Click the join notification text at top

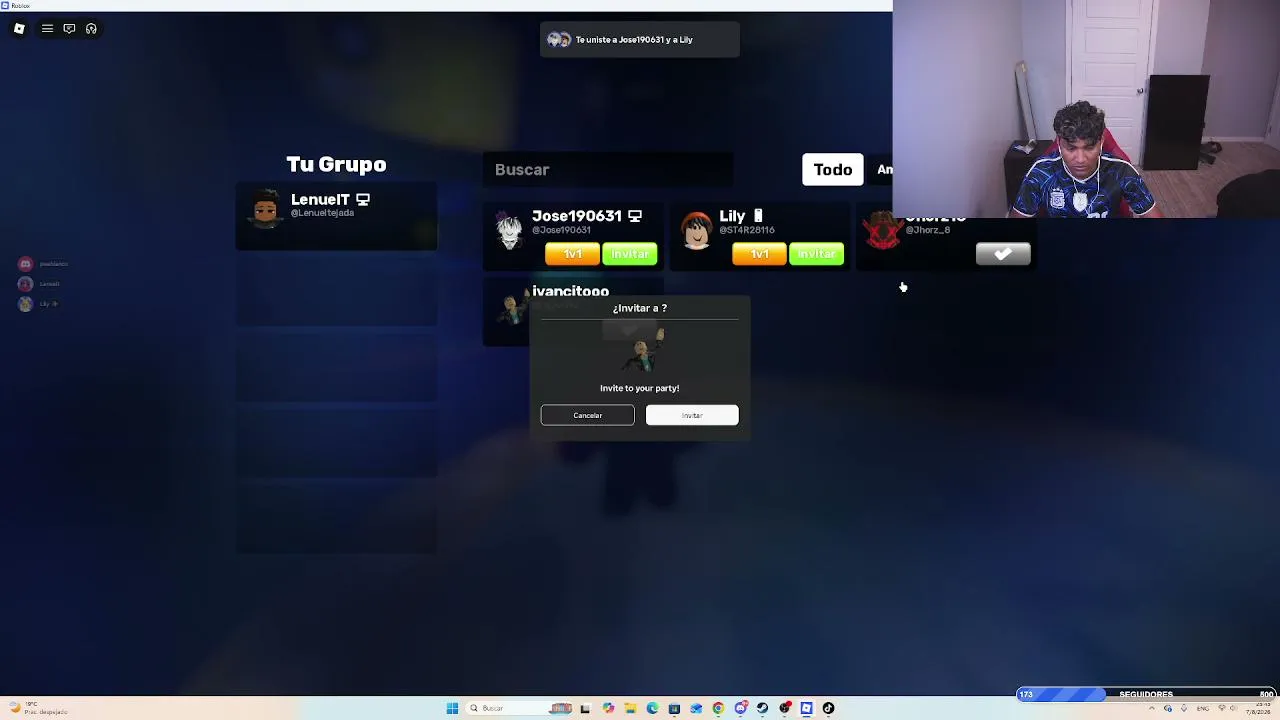(x=634, y=40)
